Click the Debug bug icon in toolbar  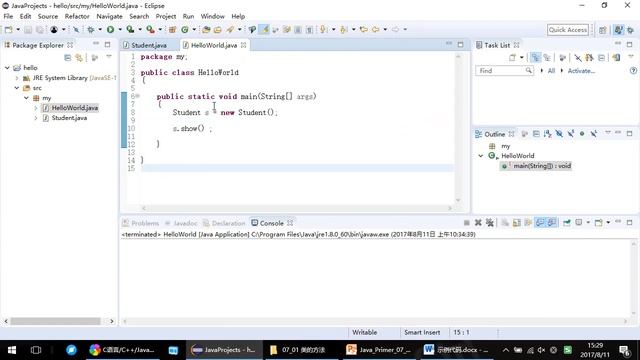91,29
